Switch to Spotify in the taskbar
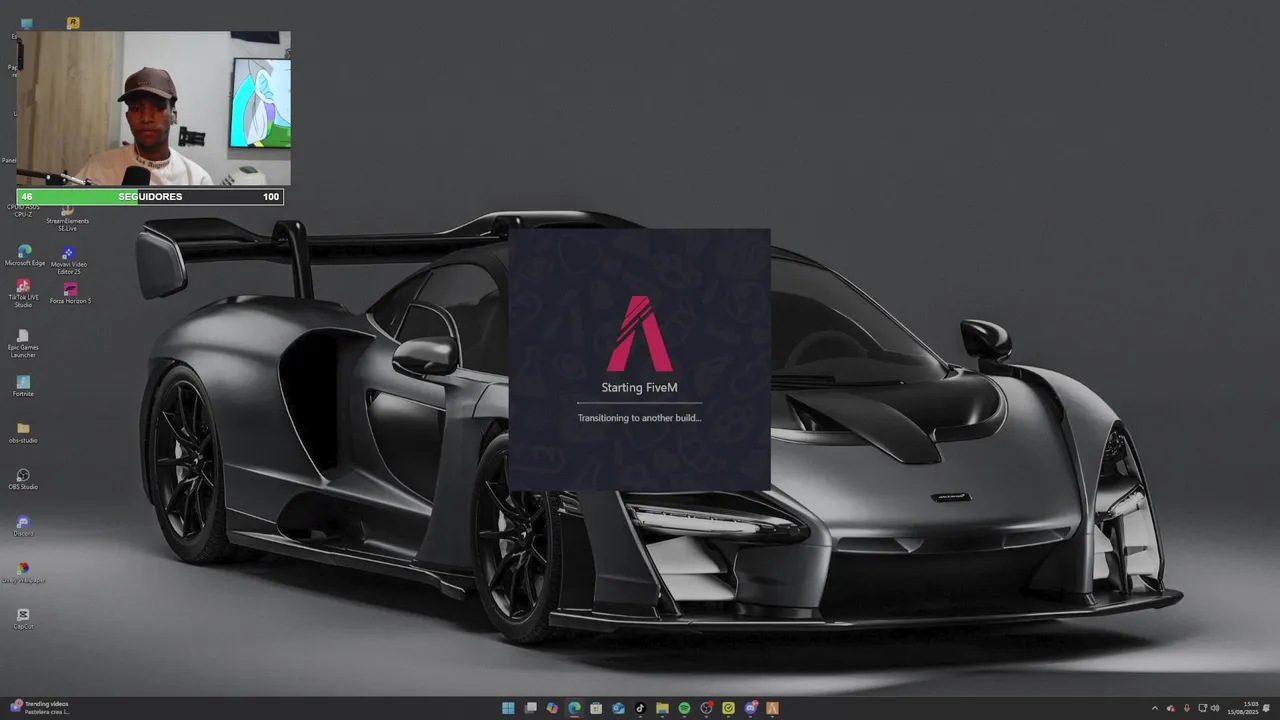Image resolution: width=1280 pixels, height=720 pixels. [684, 708]
